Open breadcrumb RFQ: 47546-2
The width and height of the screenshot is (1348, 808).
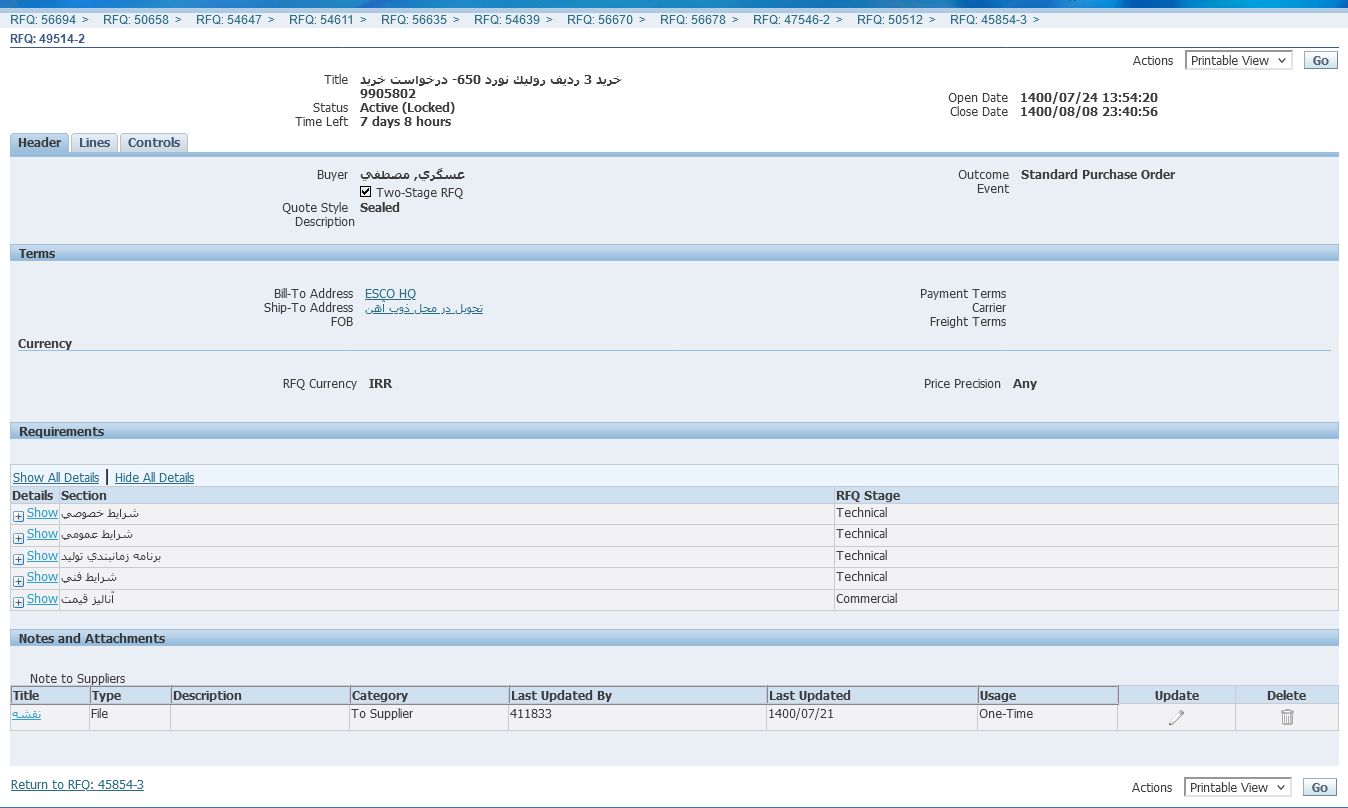(792, 19)
